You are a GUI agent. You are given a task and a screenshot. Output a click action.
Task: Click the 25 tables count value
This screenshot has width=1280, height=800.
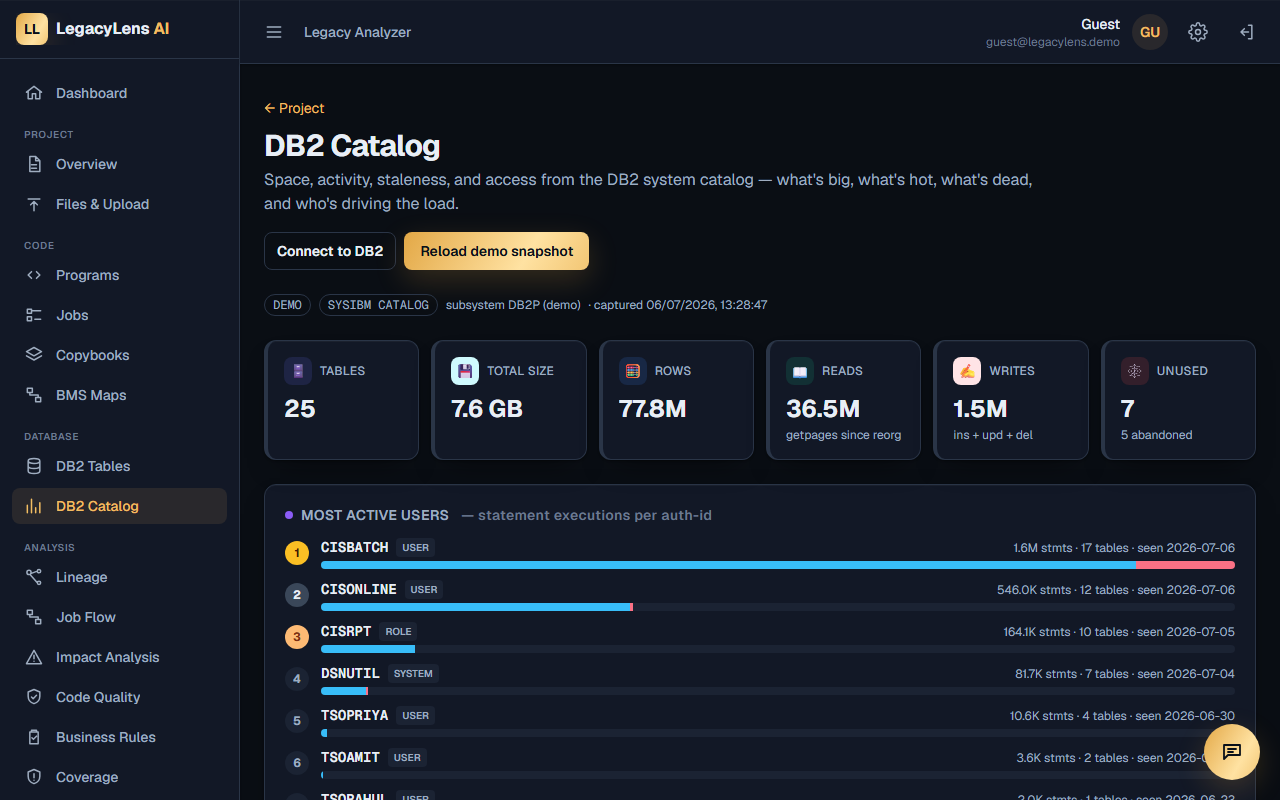coord(300,409)
